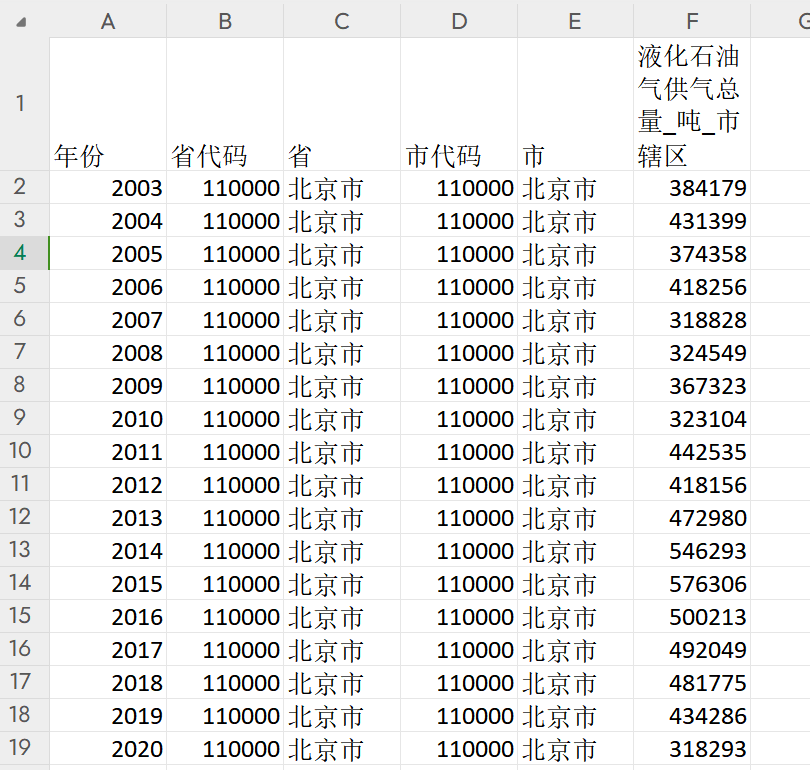
Task: Select the row 12 header
Action: [x=21, y=517]
